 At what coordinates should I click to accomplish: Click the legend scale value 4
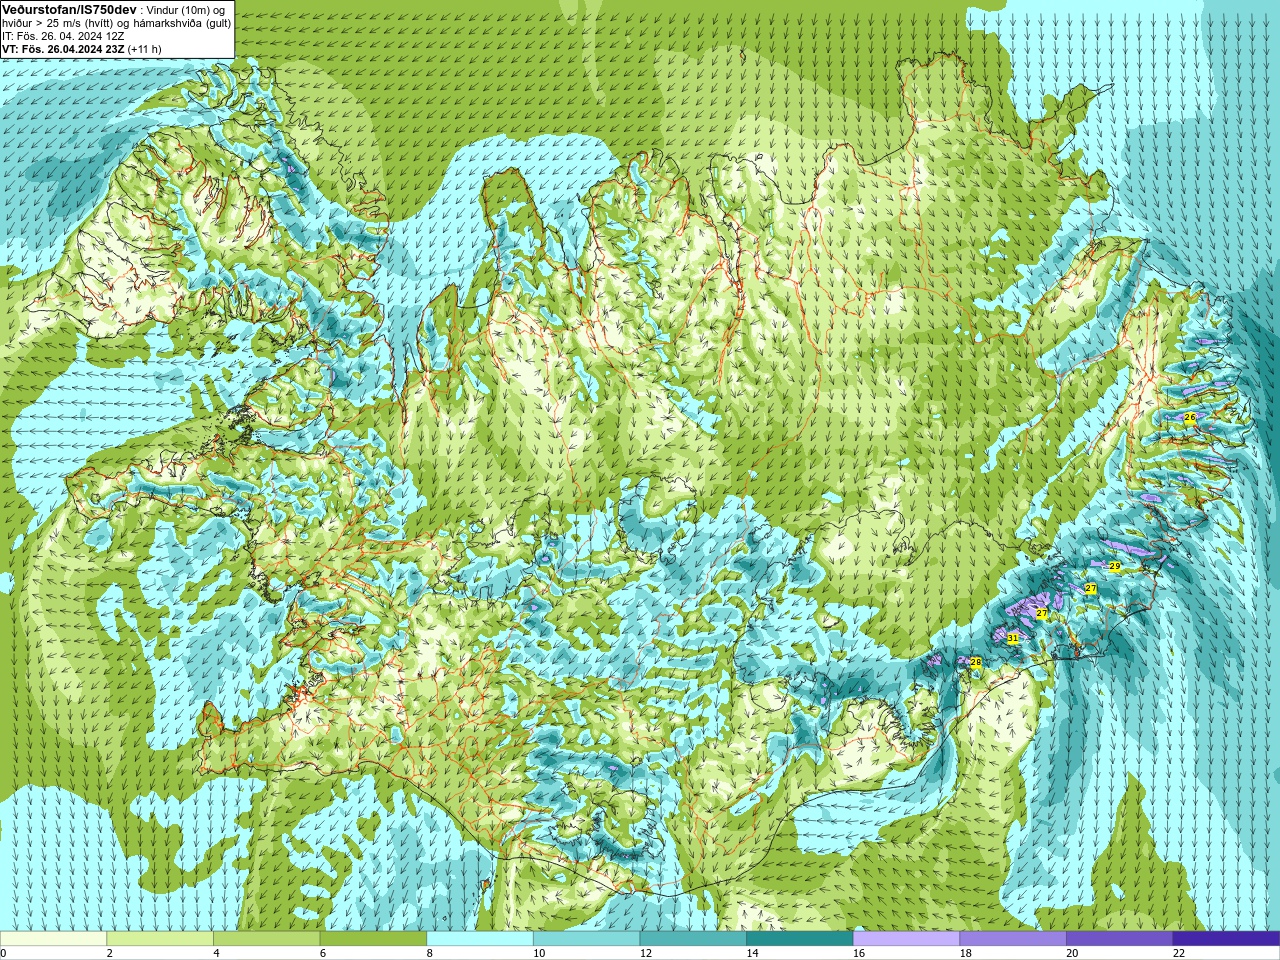pos(216,953)
